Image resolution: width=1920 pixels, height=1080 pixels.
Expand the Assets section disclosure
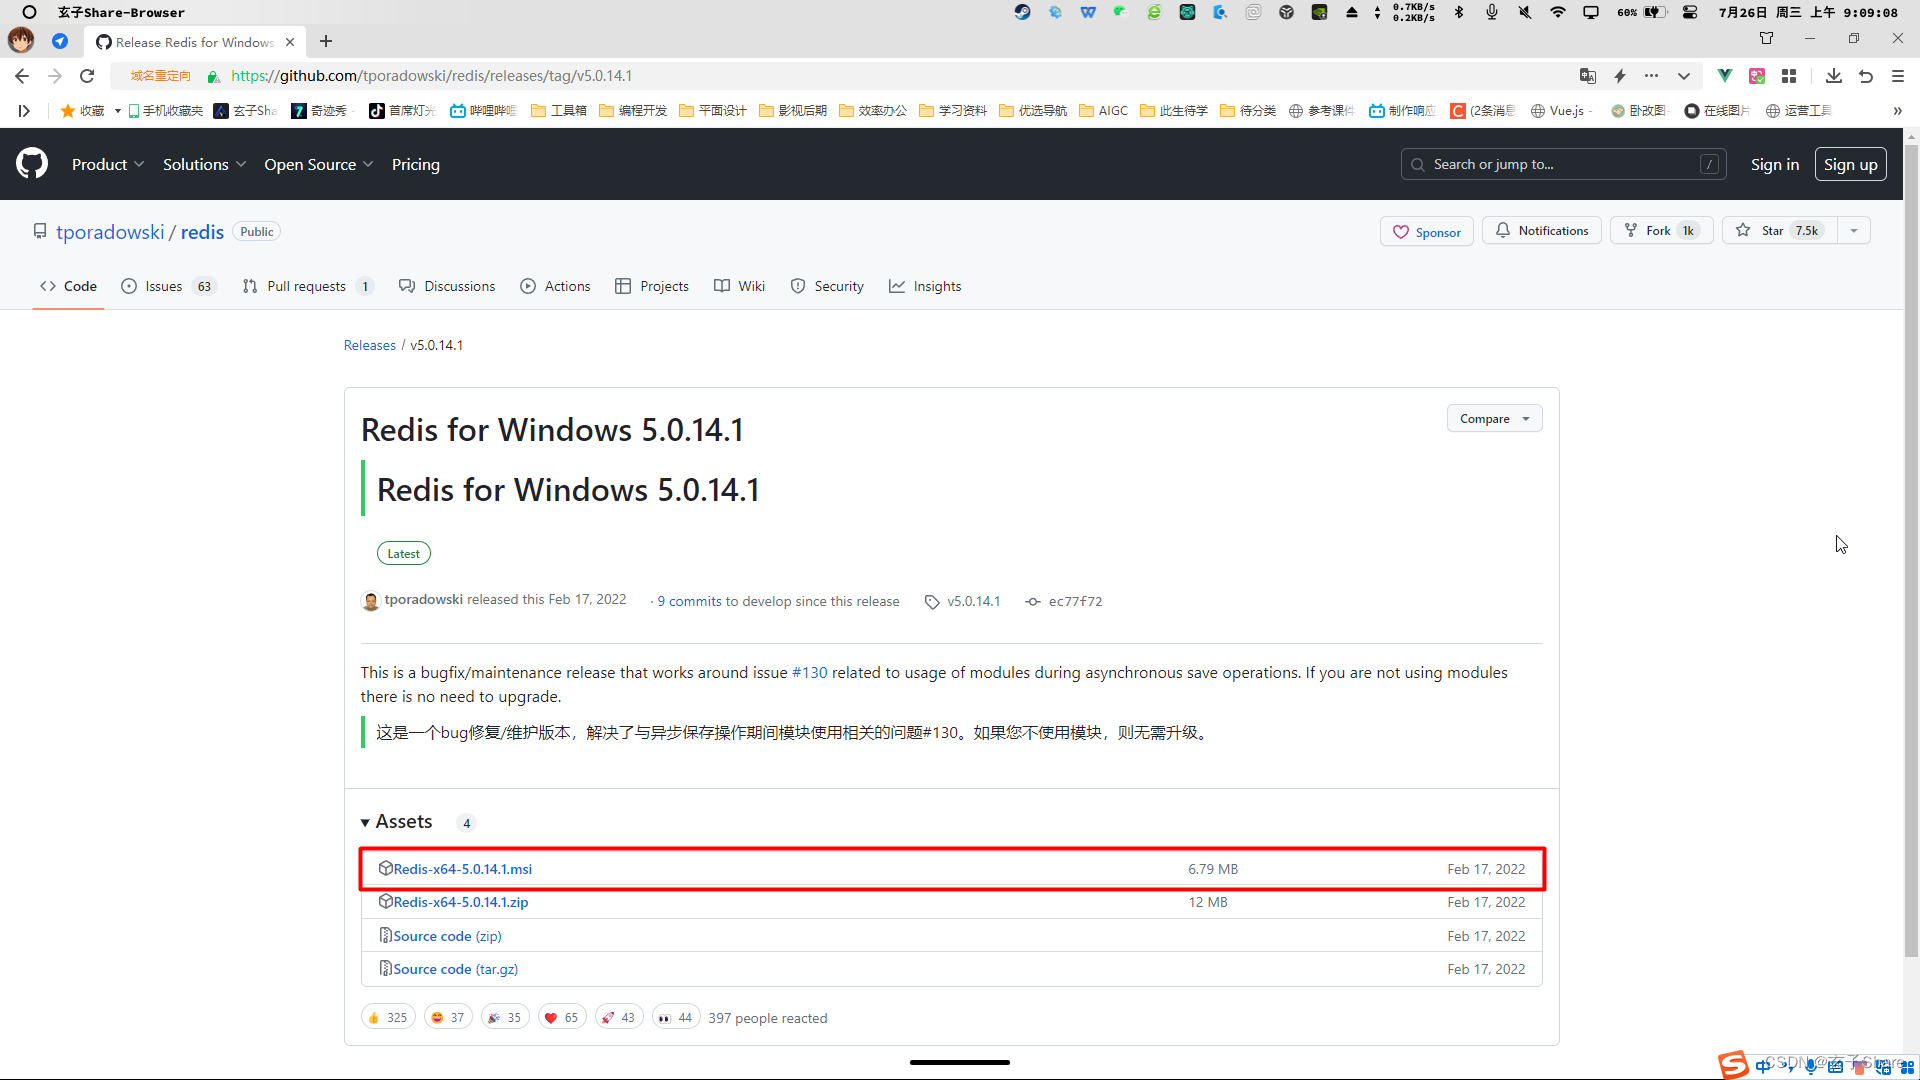tap(365, 822)
